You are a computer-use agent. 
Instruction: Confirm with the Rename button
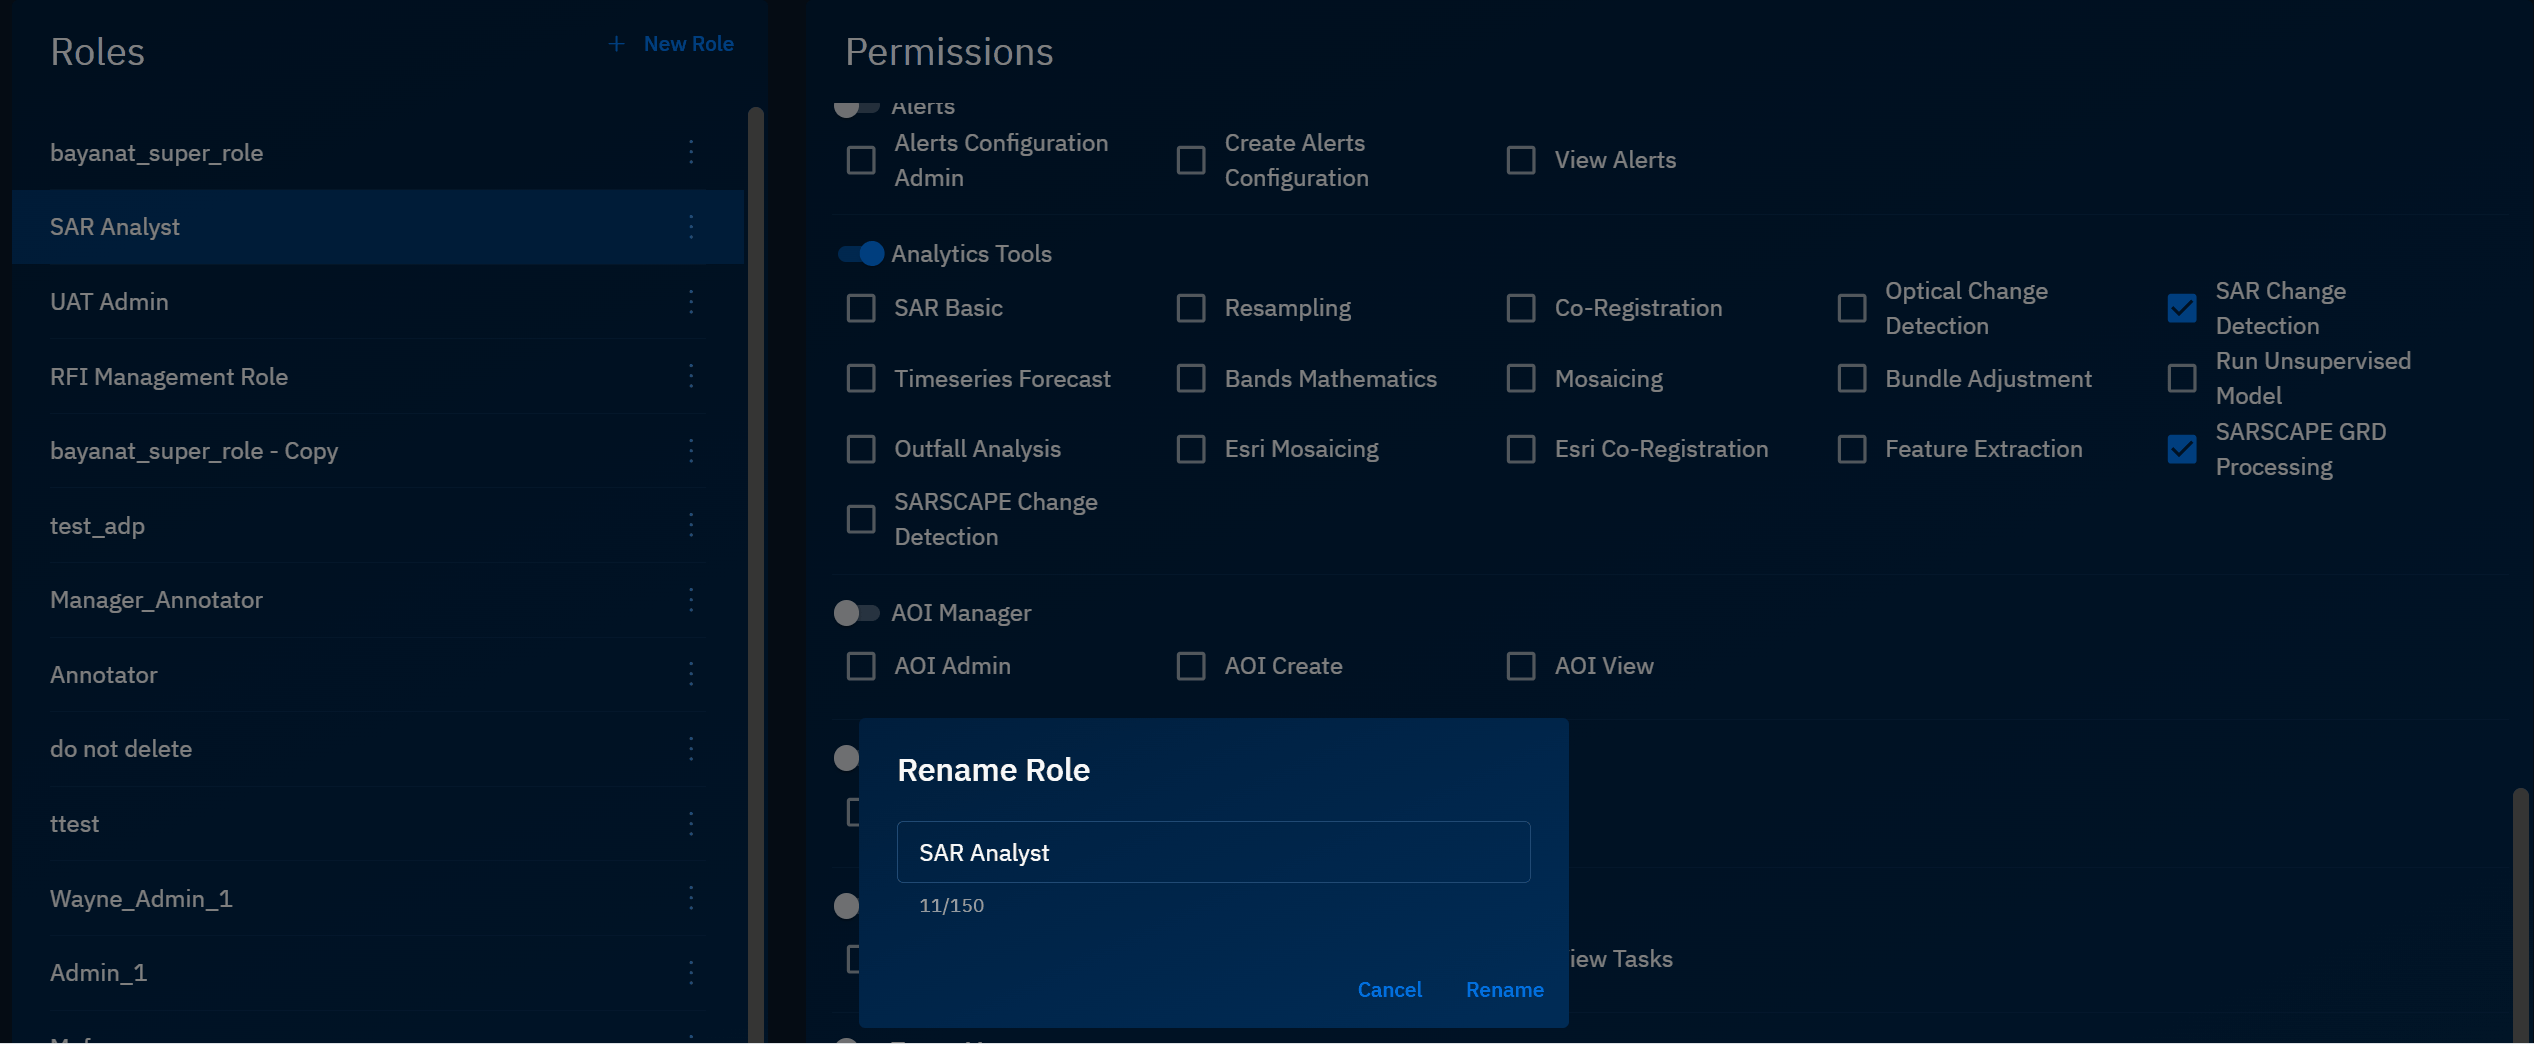[x=1504, y=989]
